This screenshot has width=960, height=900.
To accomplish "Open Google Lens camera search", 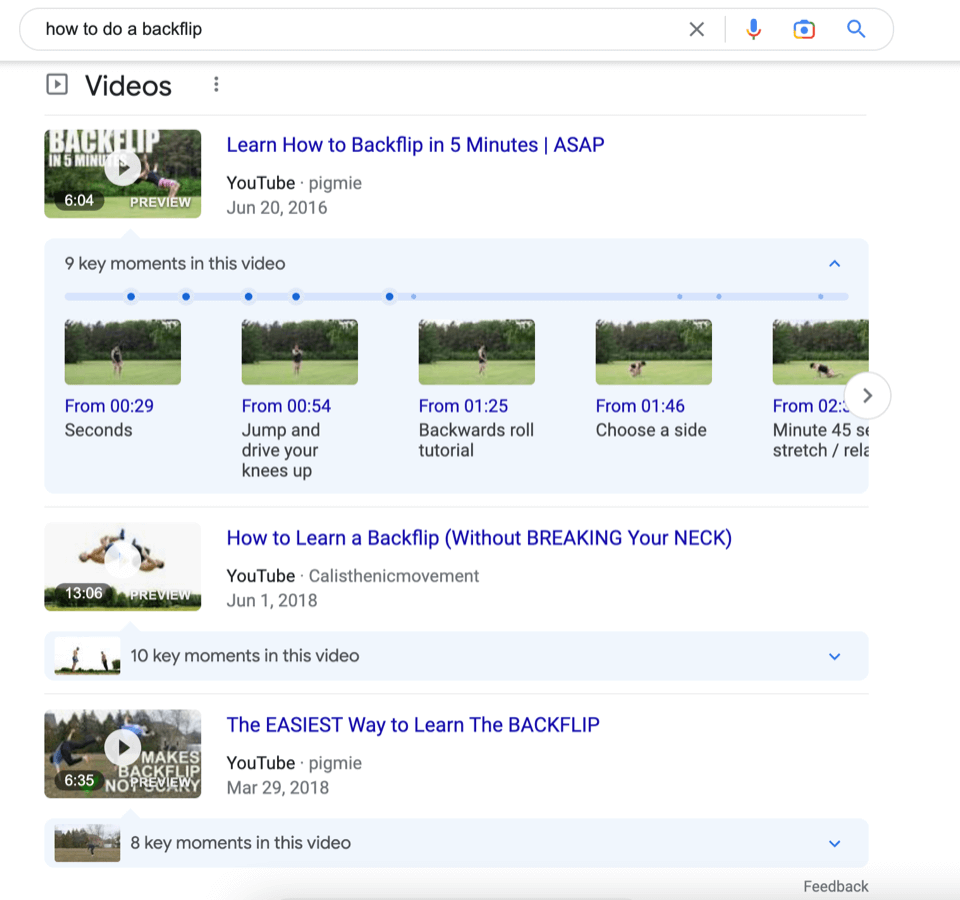I will coord(804,29).
